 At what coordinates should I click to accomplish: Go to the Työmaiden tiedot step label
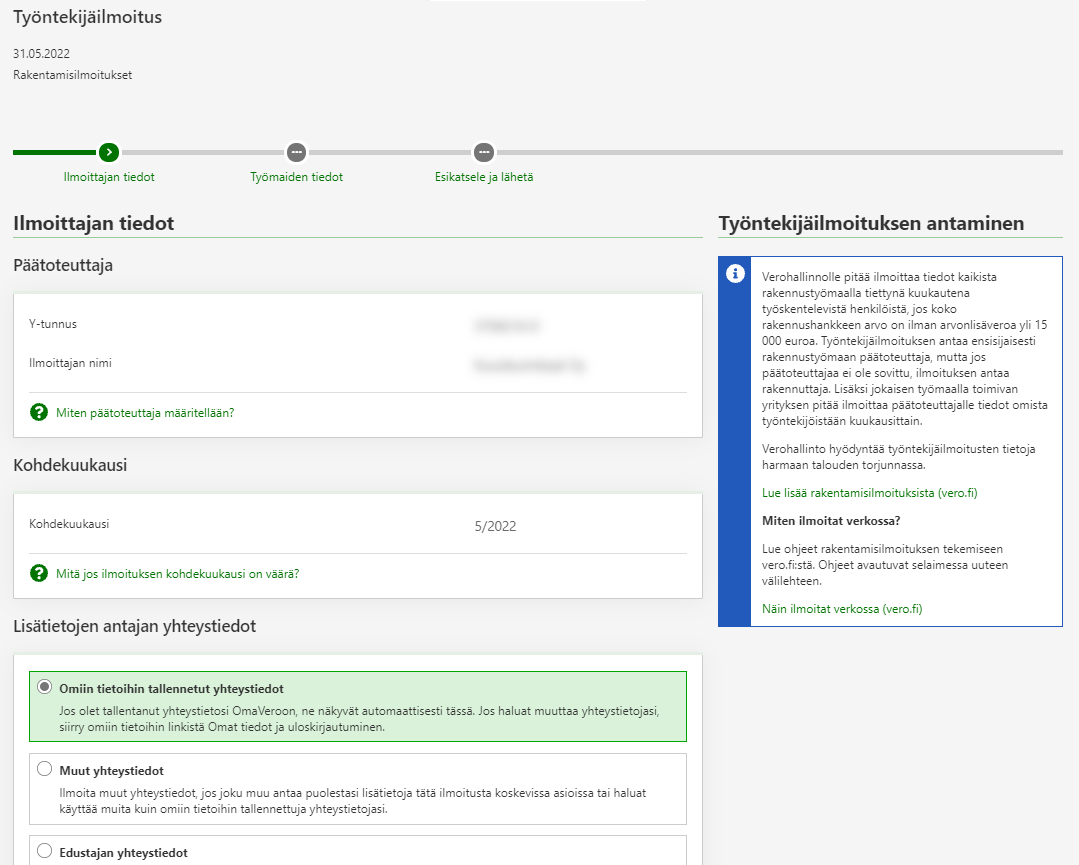tap(296, 177)
